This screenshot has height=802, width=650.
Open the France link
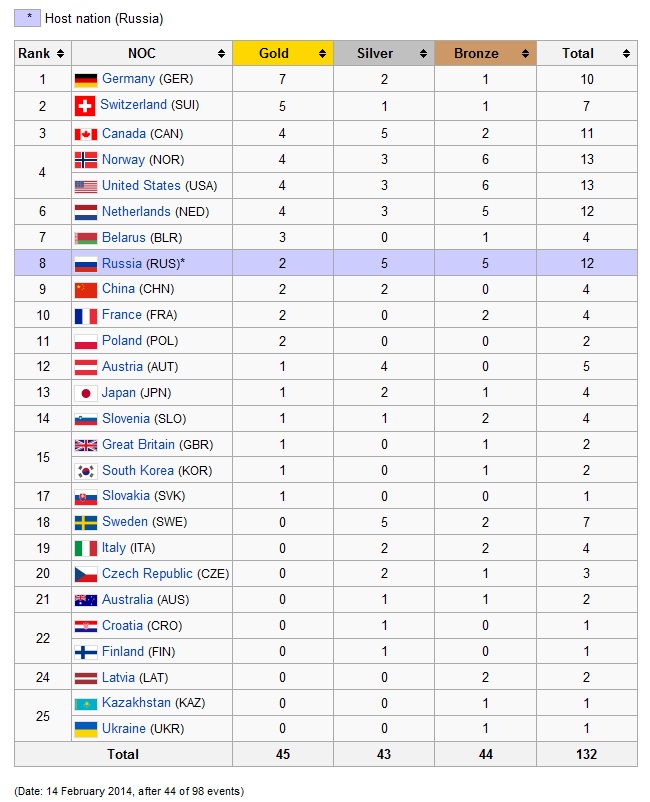122,314
